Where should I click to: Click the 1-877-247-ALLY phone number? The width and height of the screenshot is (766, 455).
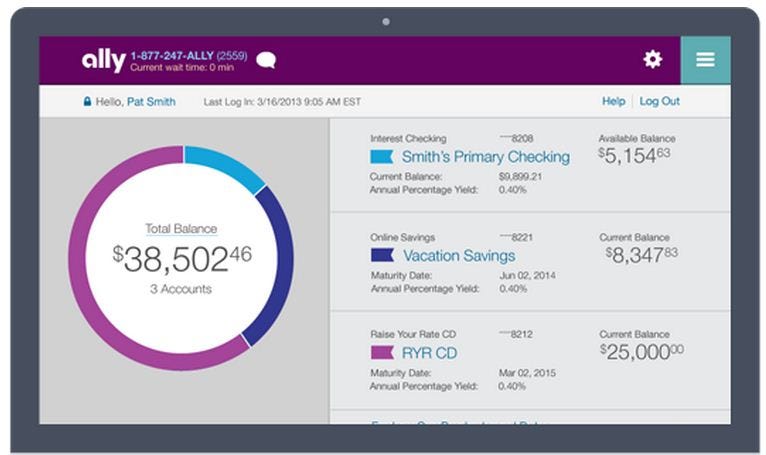pos(189,56)
